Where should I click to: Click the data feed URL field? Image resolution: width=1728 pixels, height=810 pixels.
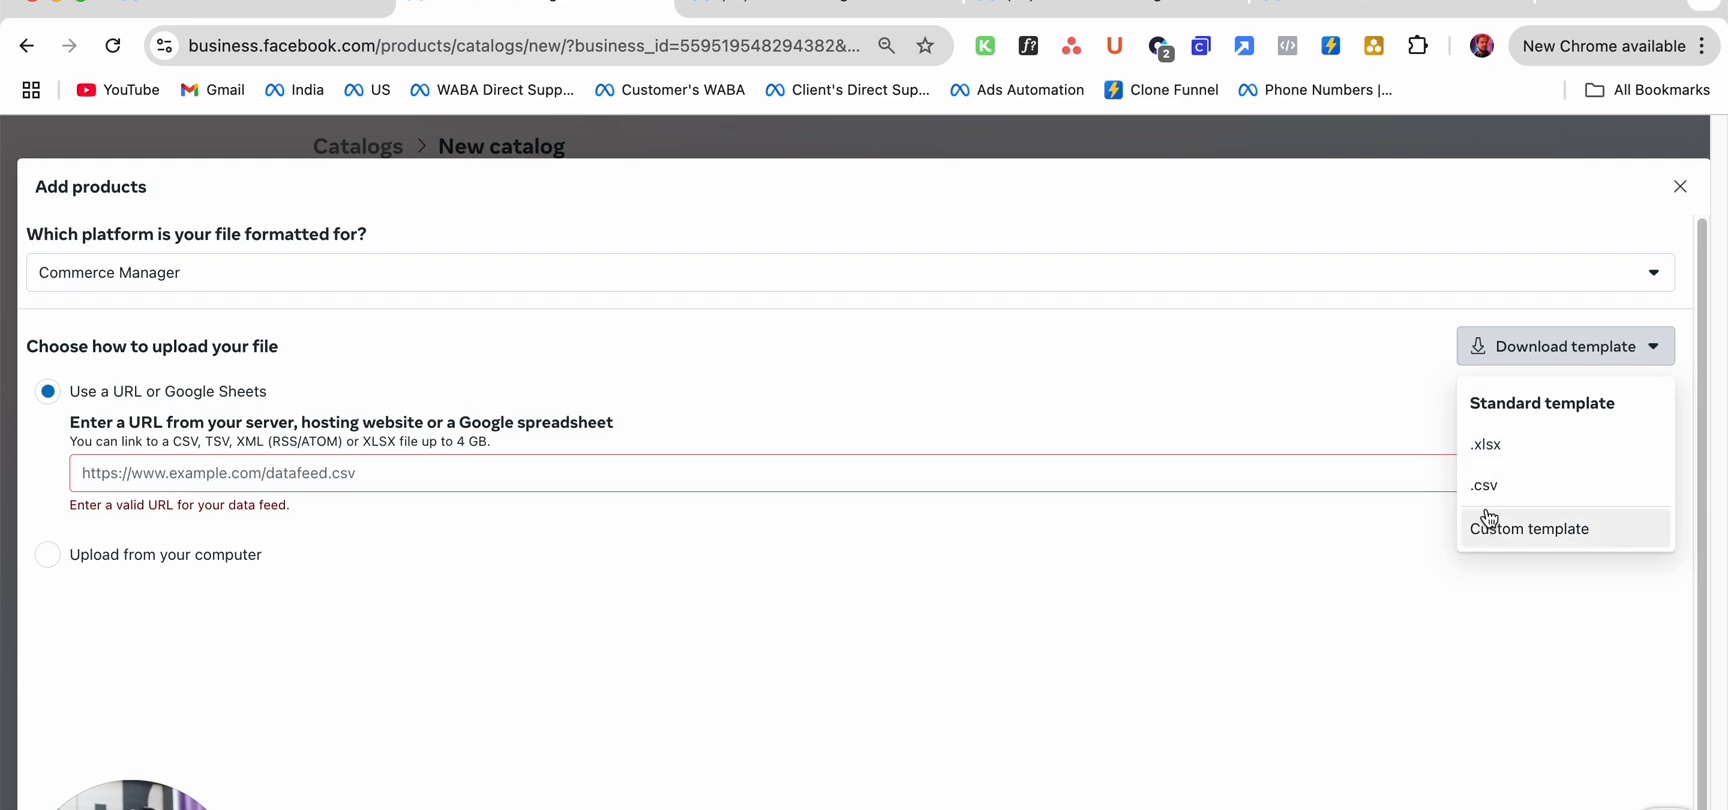point(763,473)
